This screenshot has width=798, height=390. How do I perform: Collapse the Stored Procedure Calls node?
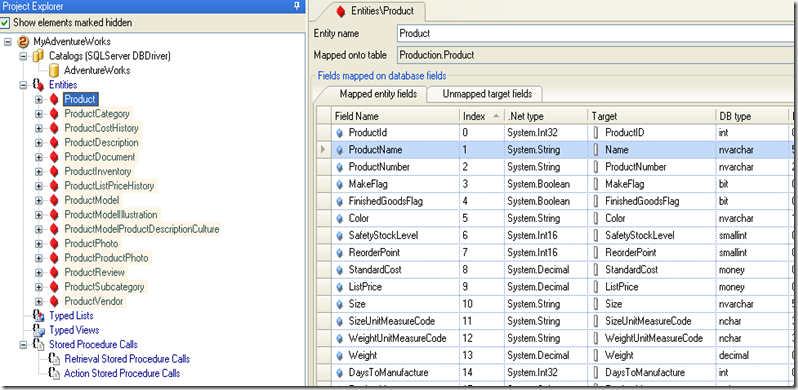(23, 345)
